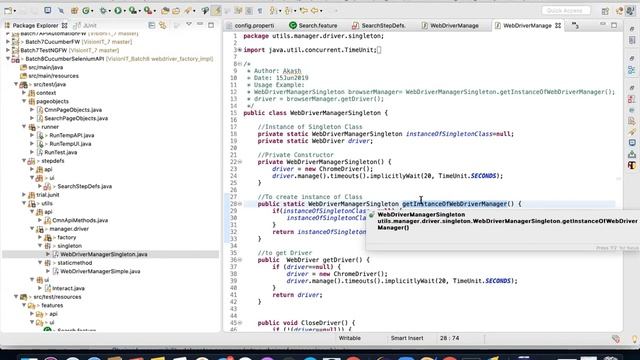The height and width of the screenshot is (360, 640).
Task: Collapse the Batch8CucumberSeleniumAPI project
Action: pos(8,59)
